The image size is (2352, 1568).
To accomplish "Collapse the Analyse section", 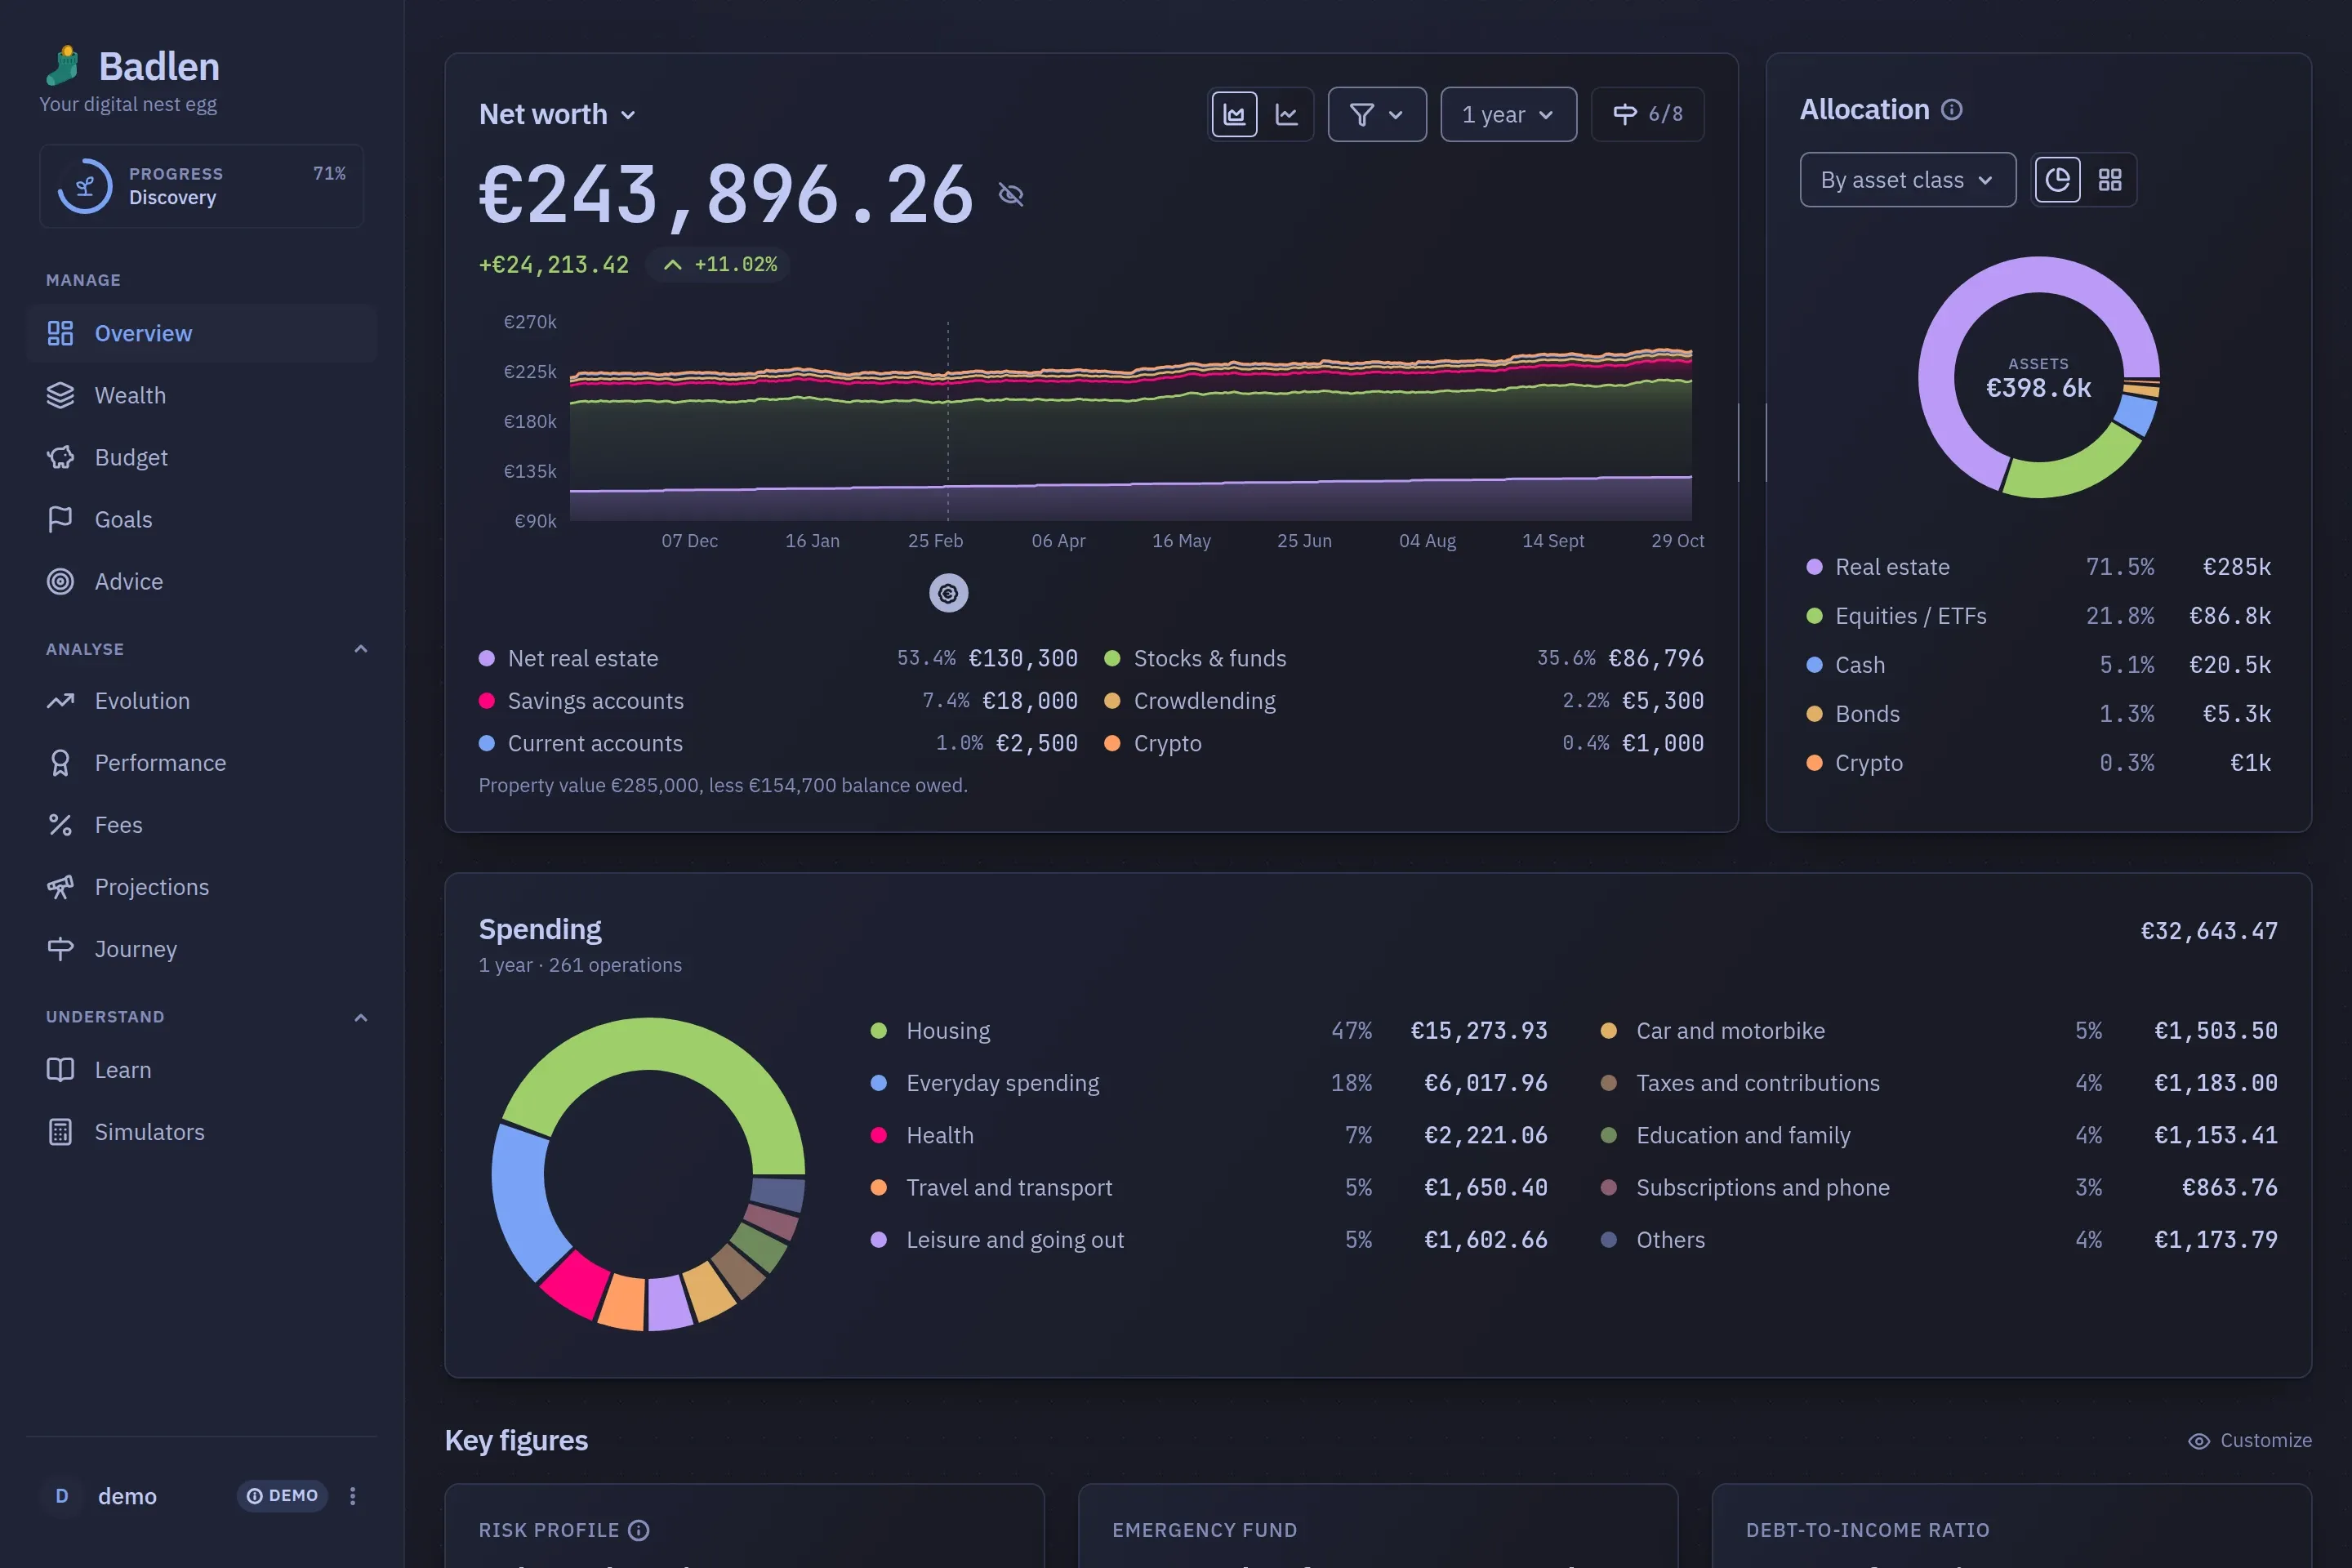I will [361, 649].
